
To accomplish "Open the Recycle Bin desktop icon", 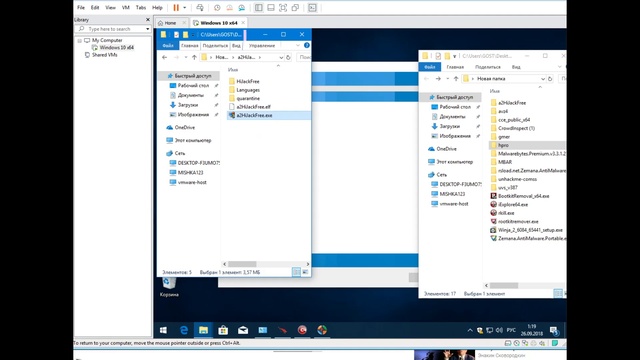I will (x=169, y=287).
